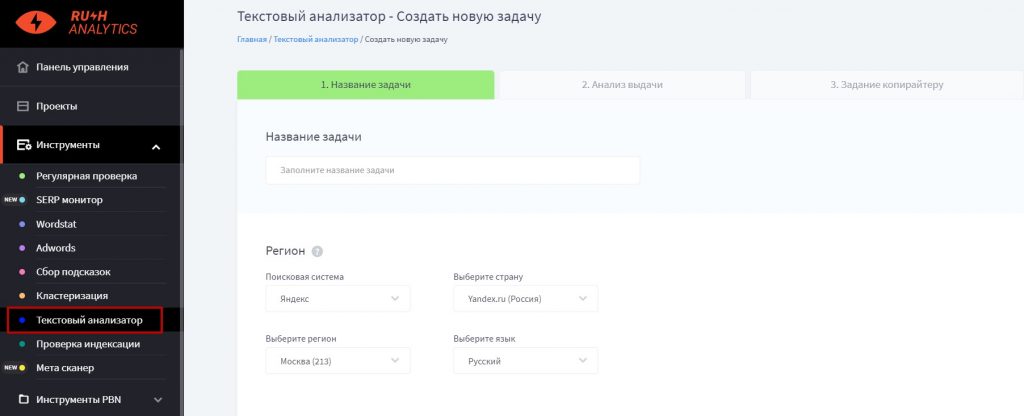Switch to the 3. Задание копирайтеру tab
This screenshot has width=1024, height=416.
(887, 85)
